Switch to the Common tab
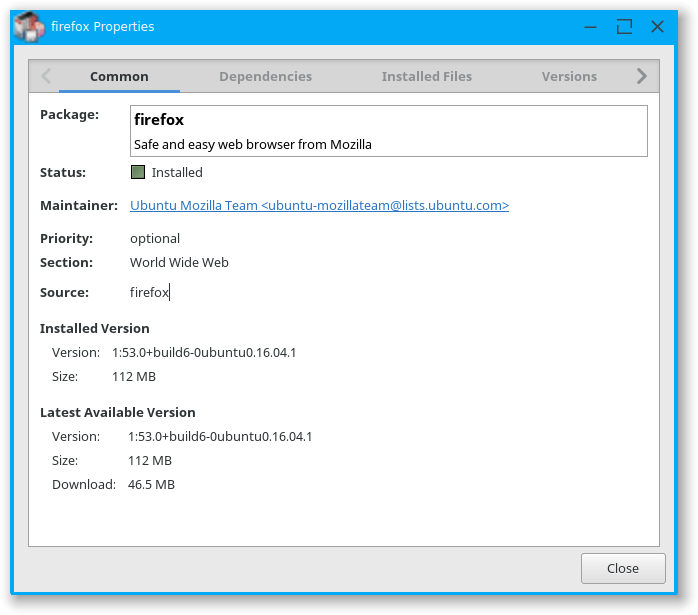This screenshot has height=615, width=698. 119,76
